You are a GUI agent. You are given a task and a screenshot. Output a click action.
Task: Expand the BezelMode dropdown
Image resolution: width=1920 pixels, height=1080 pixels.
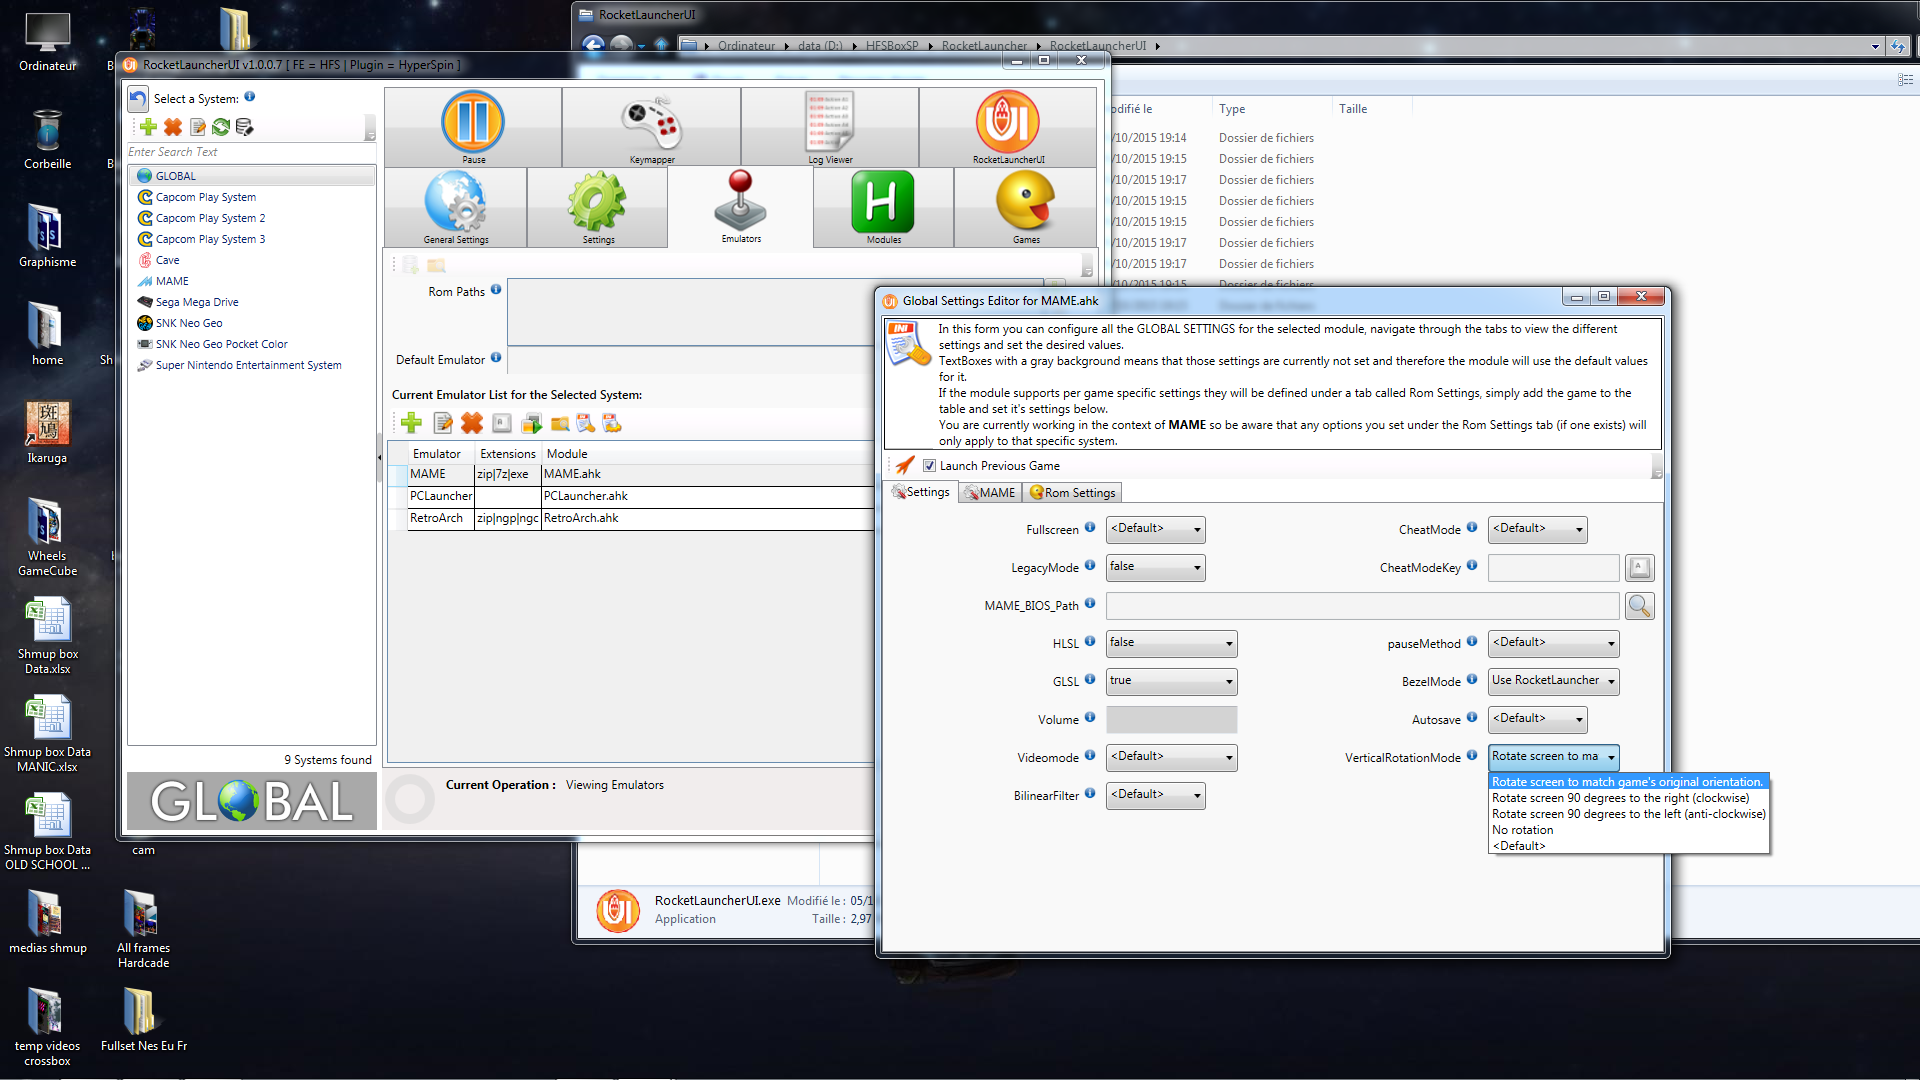tap(1553, 681)
